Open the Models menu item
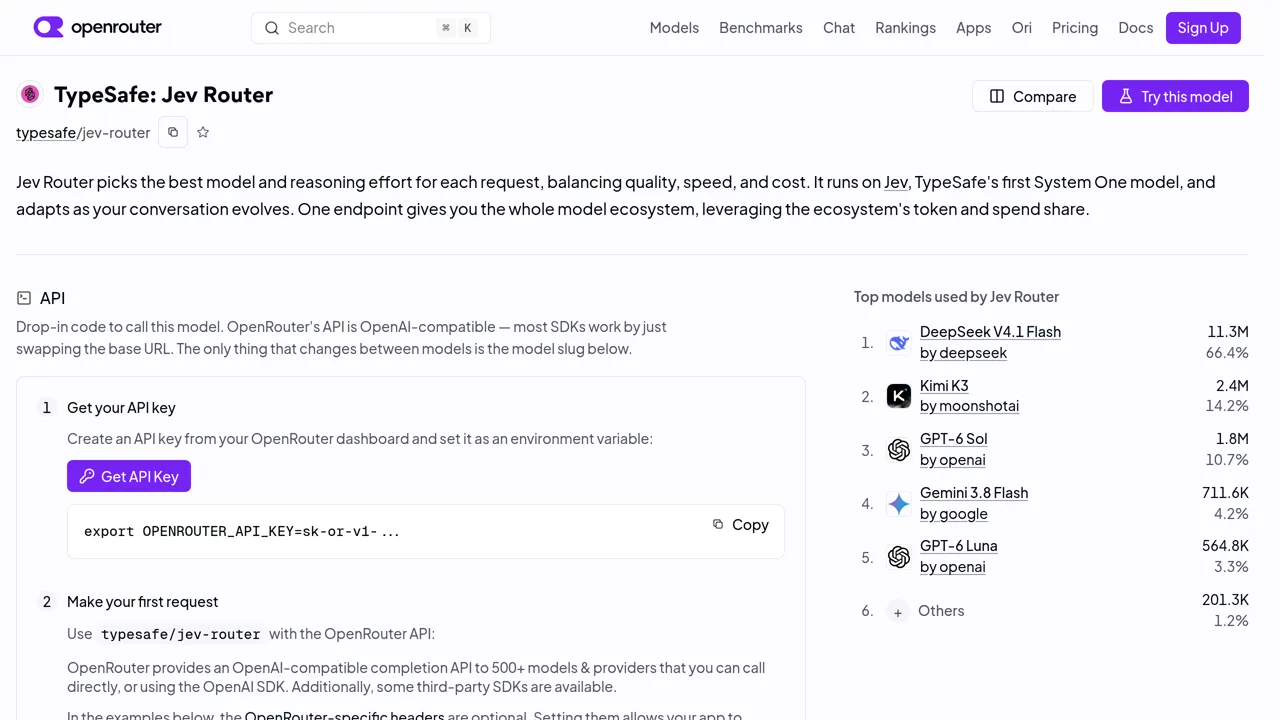The width and height of the screenshot is (1280, 720). coord(674,28)
